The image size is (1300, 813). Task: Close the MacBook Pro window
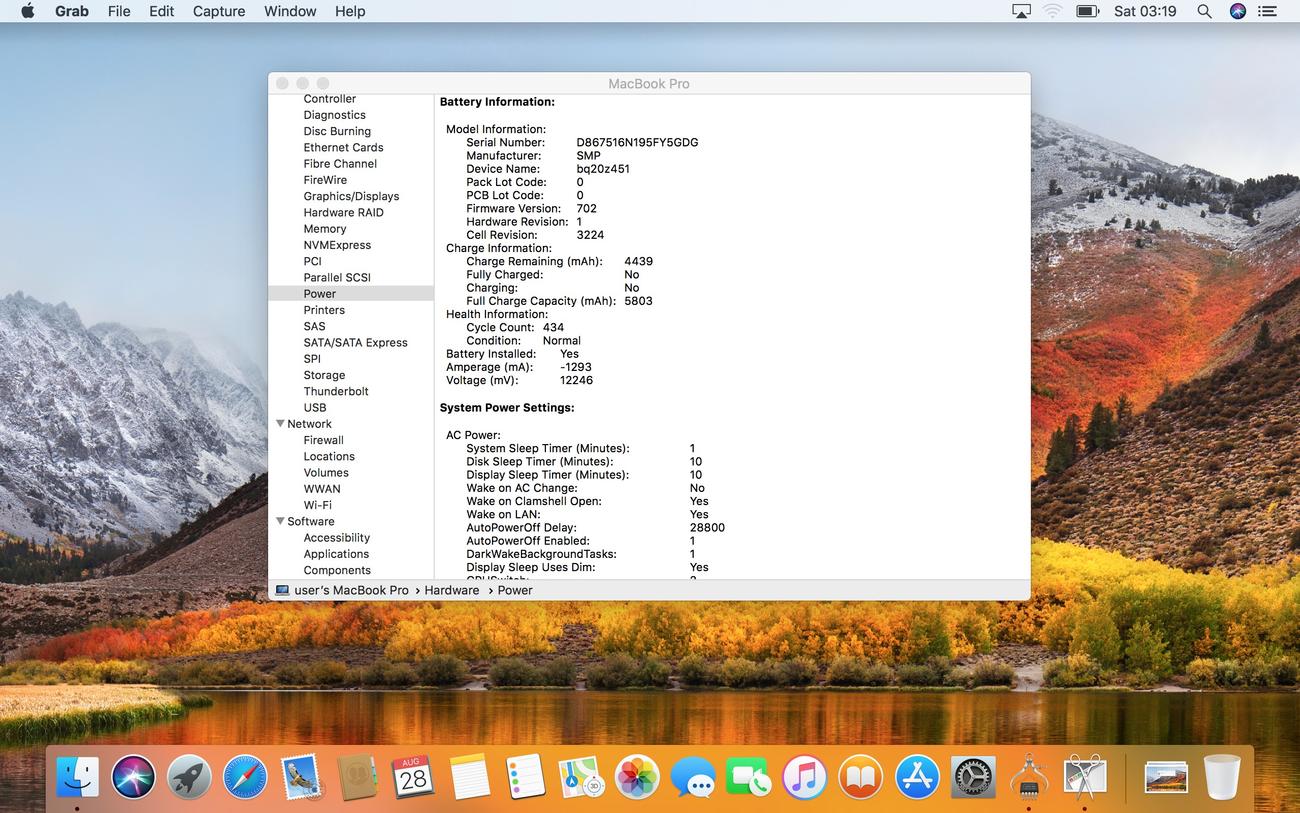(282, 84)
